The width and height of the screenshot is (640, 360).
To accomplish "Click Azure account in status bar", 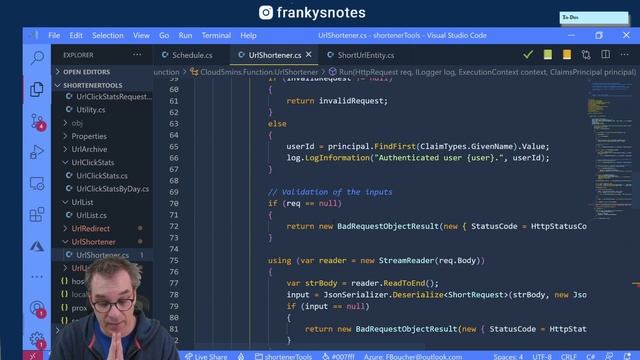I will click(413, 356).
